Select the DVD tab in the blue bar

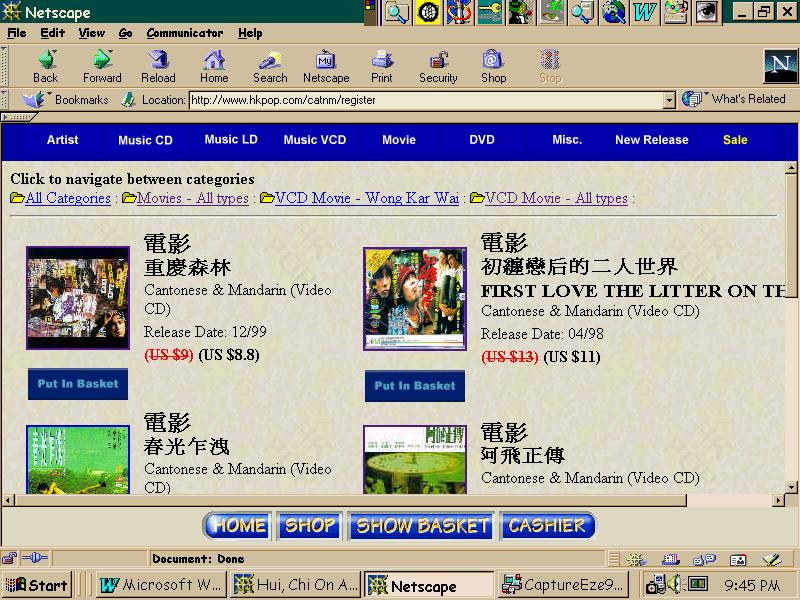point(482,140)
